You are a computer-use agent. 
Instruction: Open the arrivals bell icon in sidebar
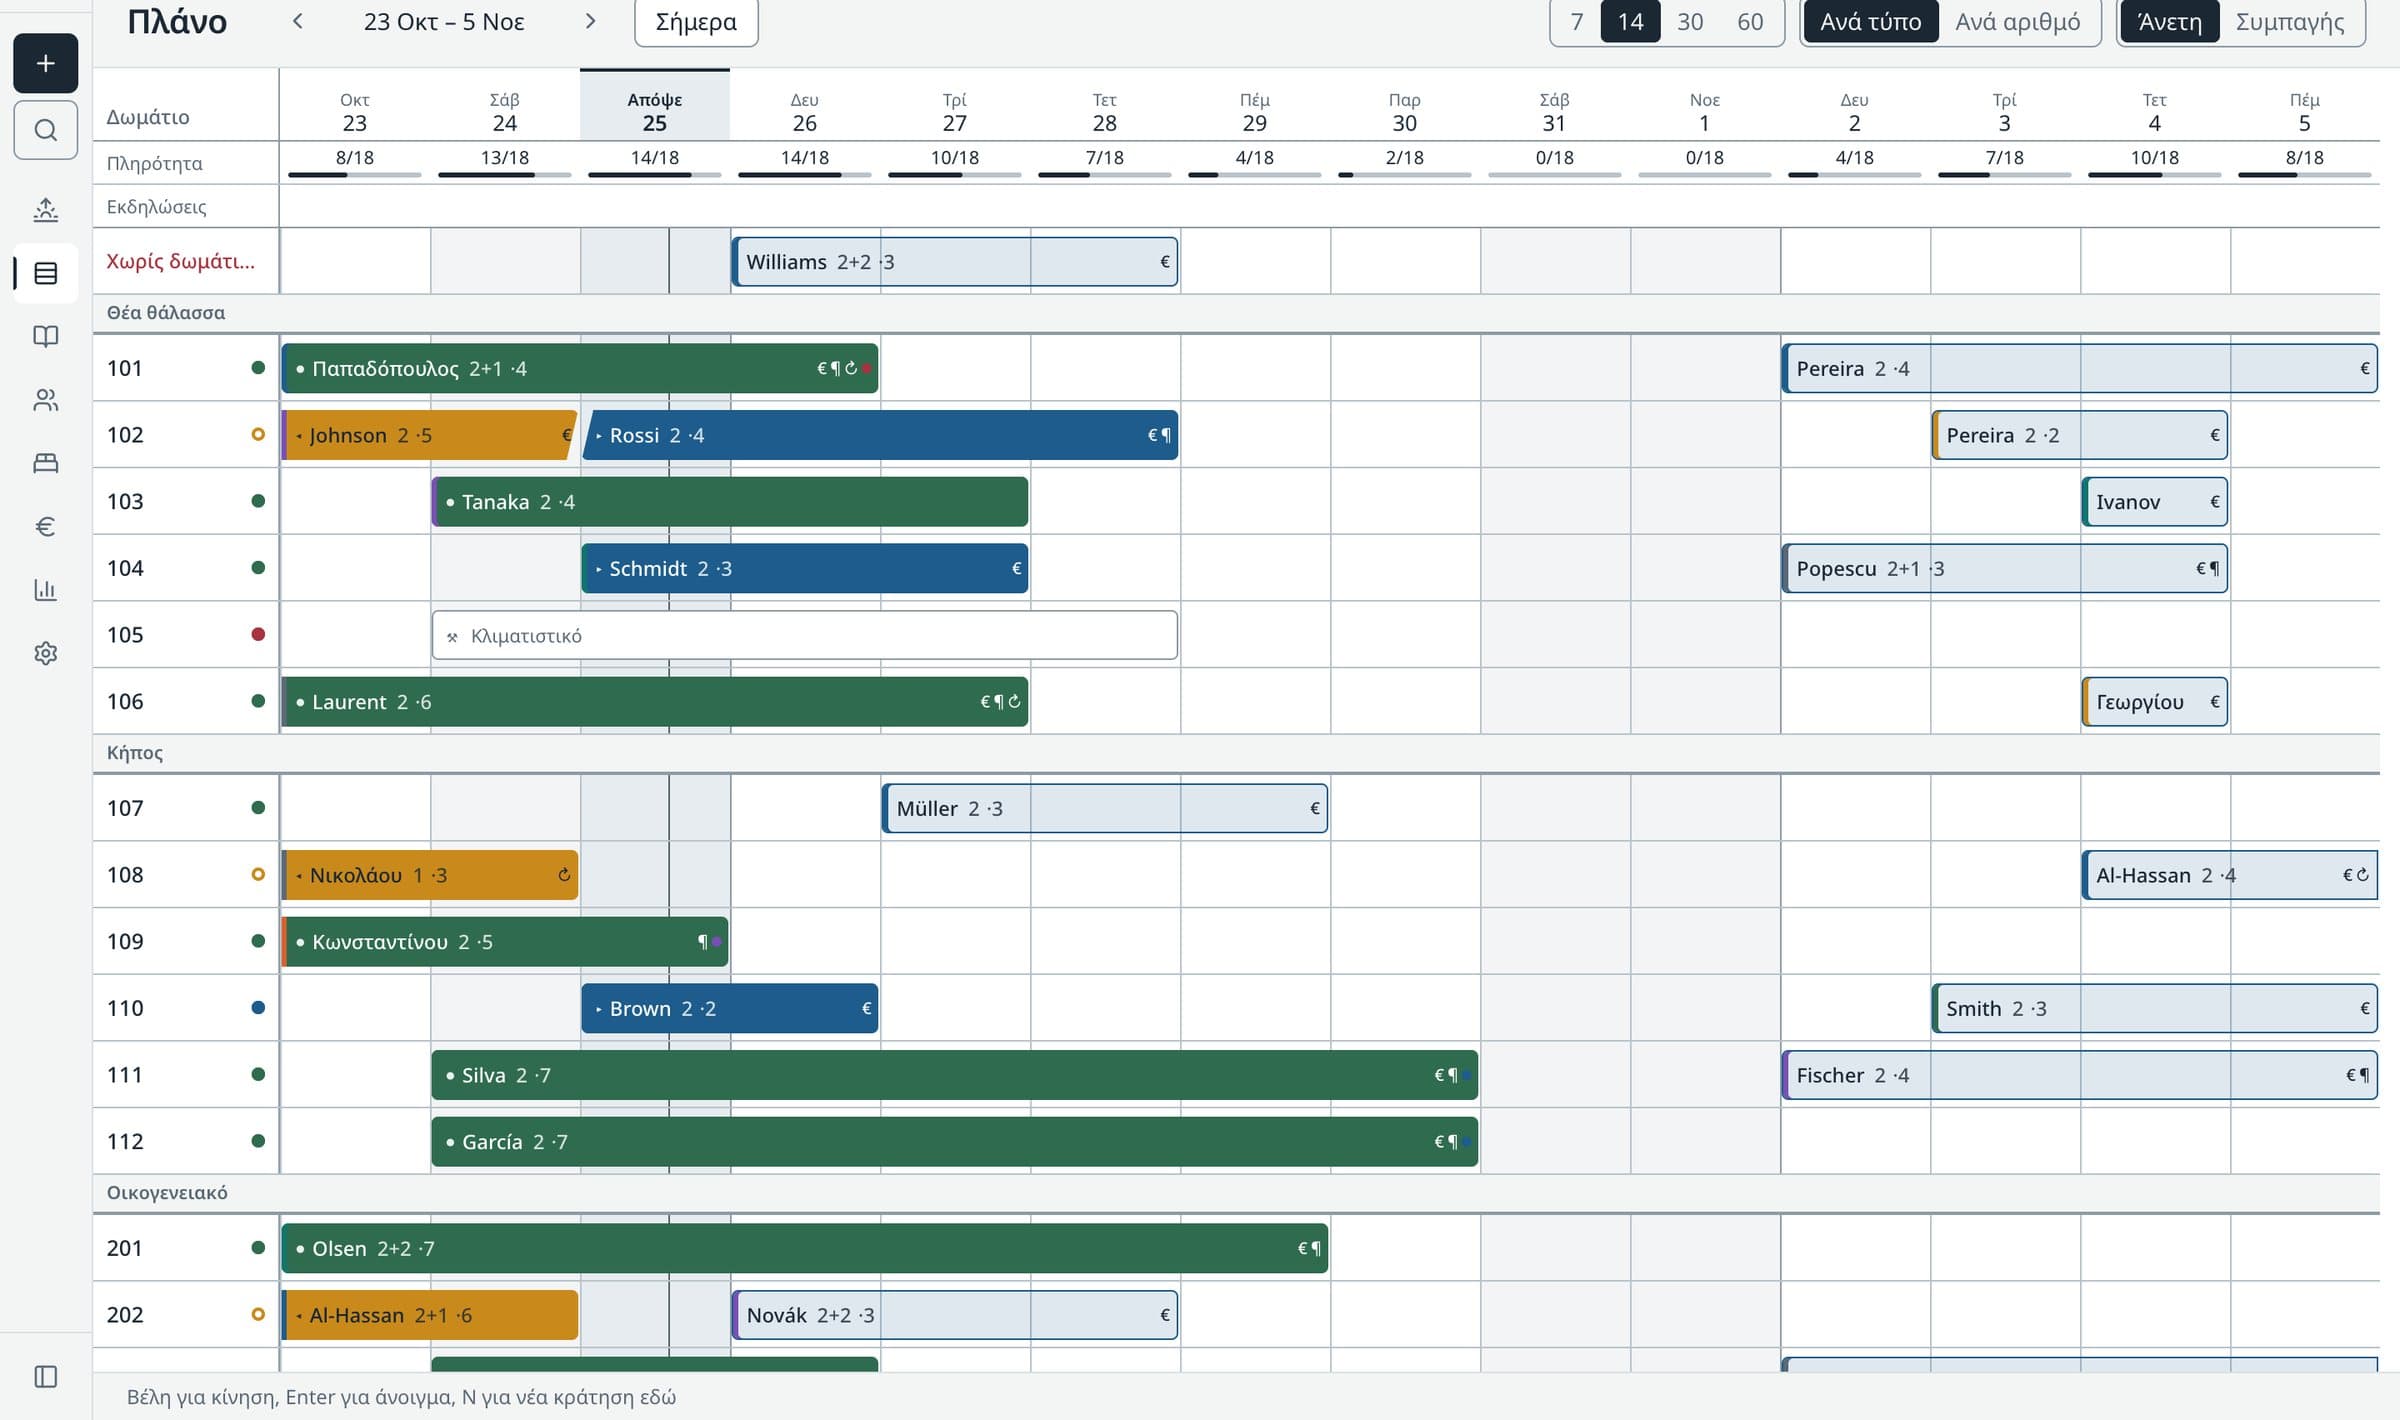[45, 209]
